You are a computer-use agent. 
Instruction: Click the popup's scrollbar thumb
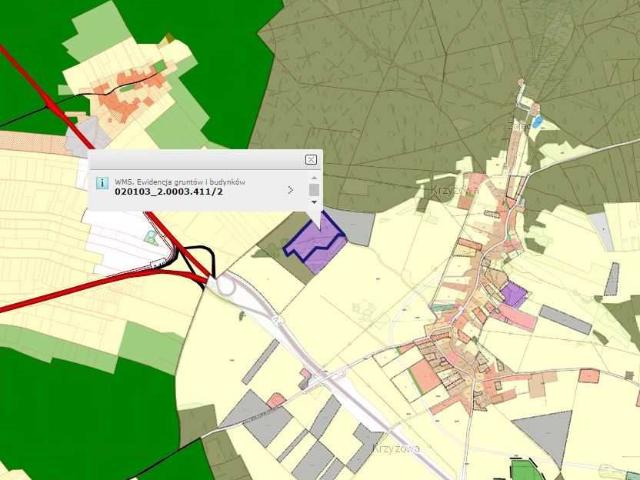(314, 189)
